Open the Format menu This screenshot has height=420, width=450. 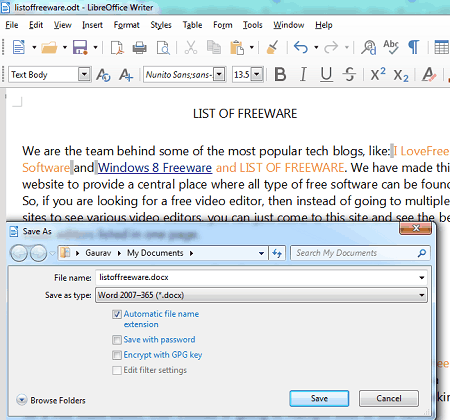click(126, 25)
